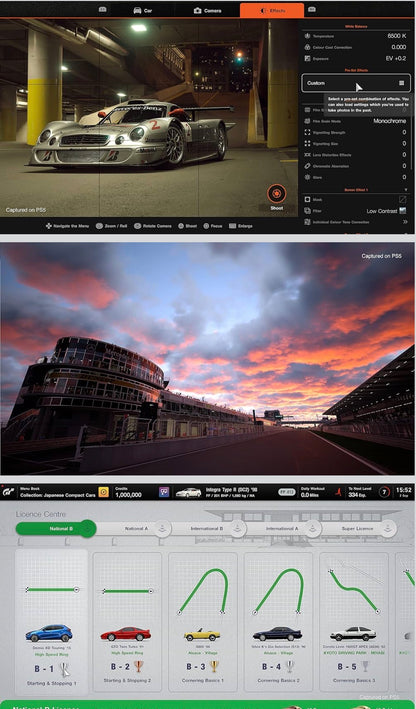Open B-2 Starting & Stopping 2 card

[127, 622]
